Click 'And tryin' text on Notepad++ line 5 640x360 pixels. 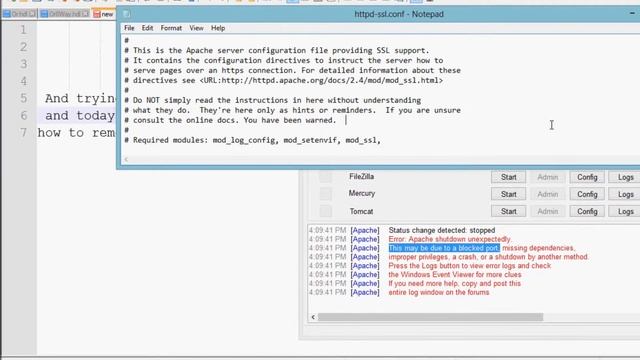[80, 98]
